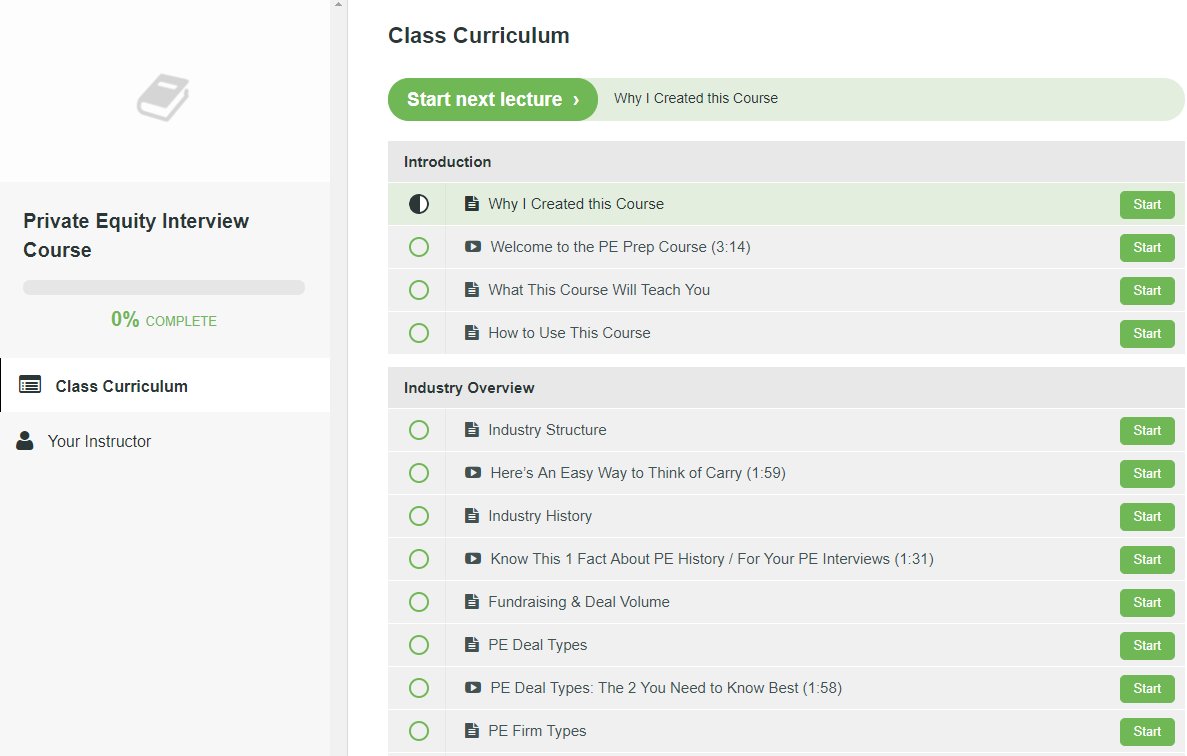Click the Your Instructor person icon
The width and height of the screenshot is (1187, 756).
point(26,441)
